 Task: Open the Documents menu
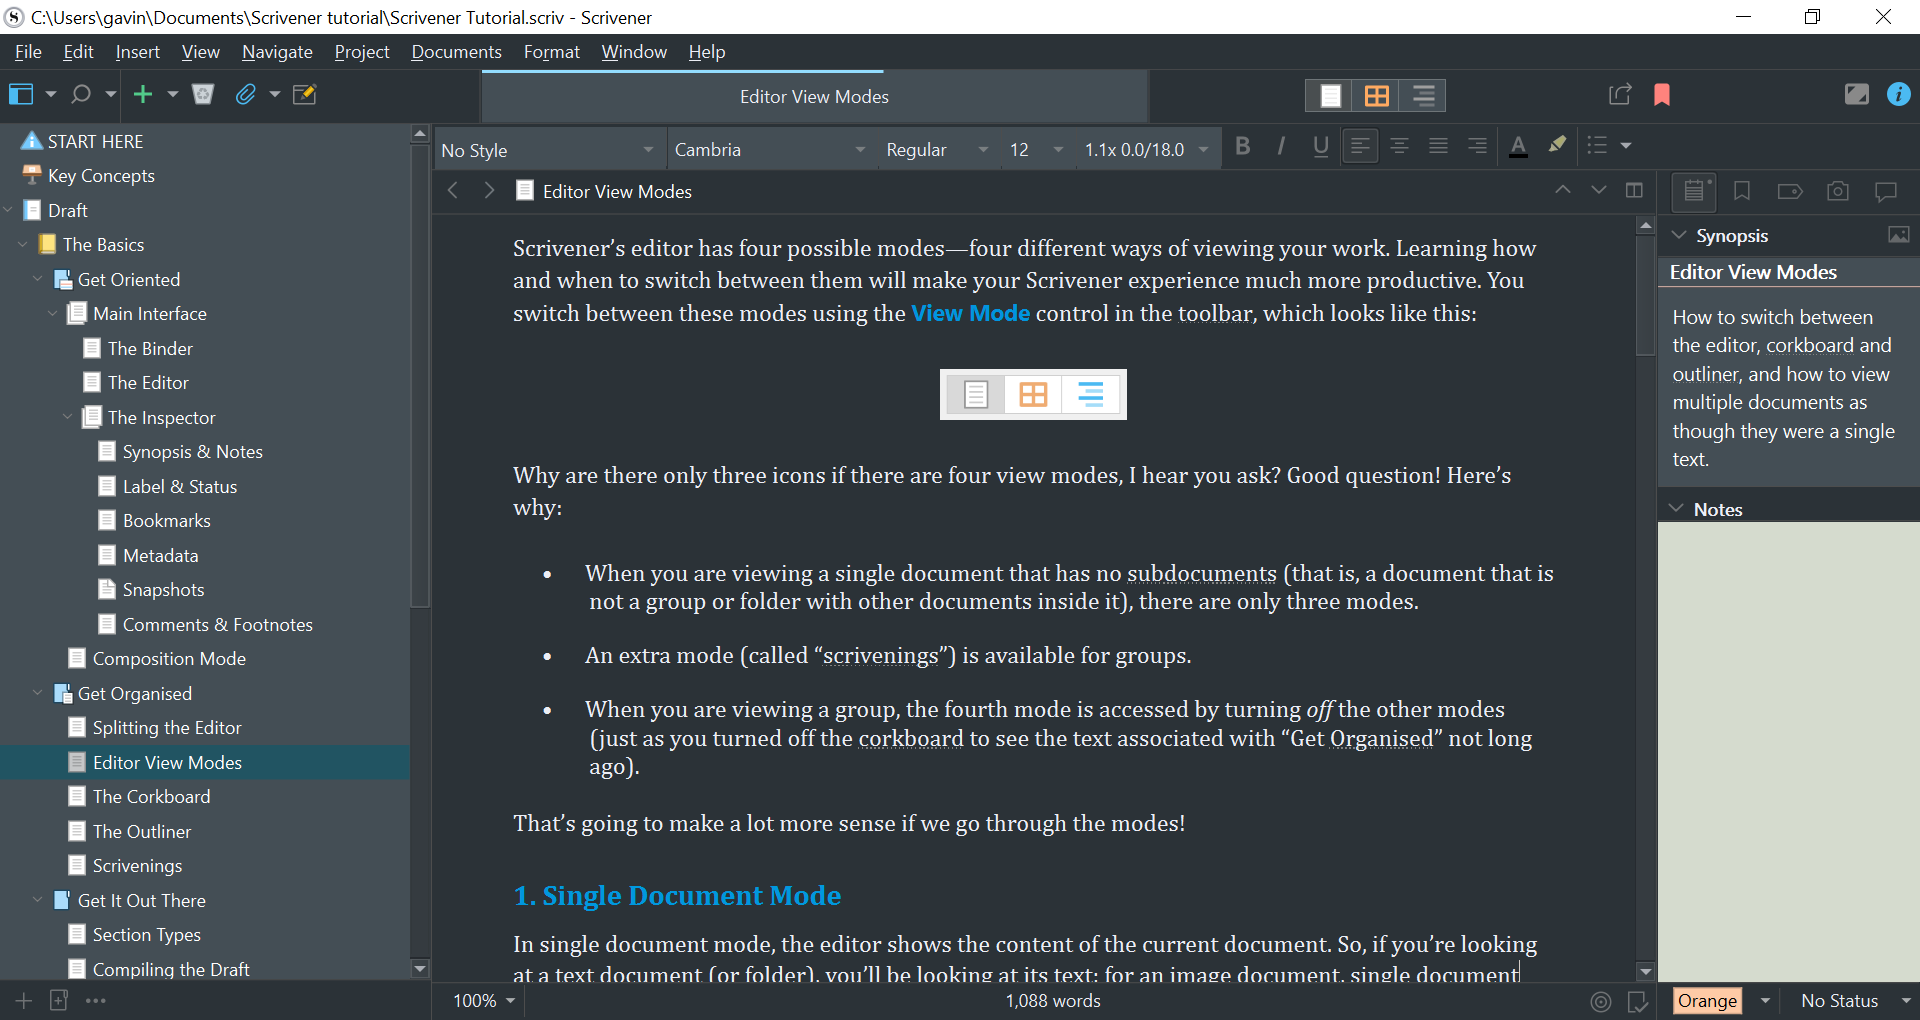pyautogui.click(x=456, y=52)
